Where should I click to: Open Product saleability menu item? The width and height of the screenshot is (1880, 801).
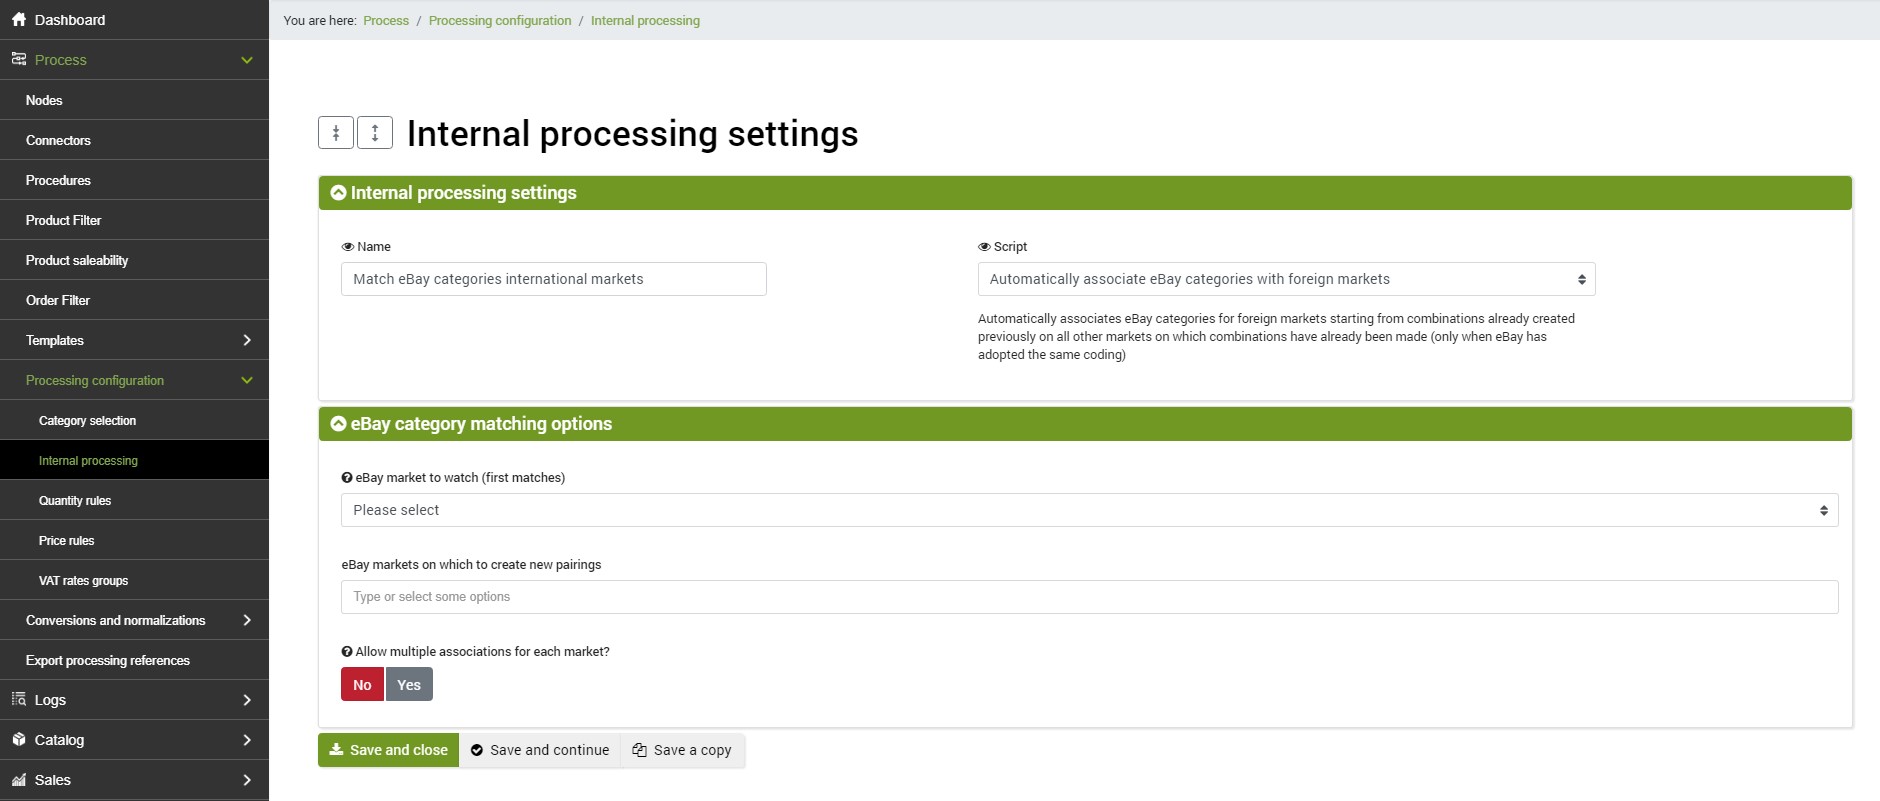[x=134, y=260]
